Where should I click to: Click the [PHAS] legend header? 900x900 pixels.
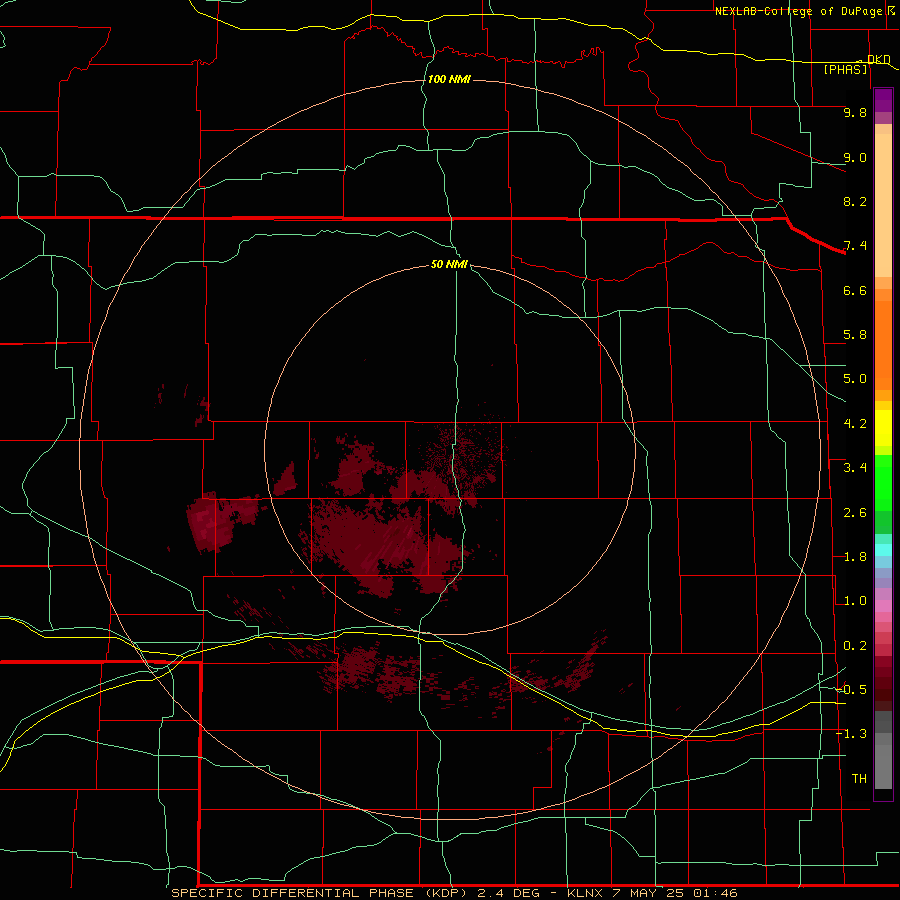[845, 69]
